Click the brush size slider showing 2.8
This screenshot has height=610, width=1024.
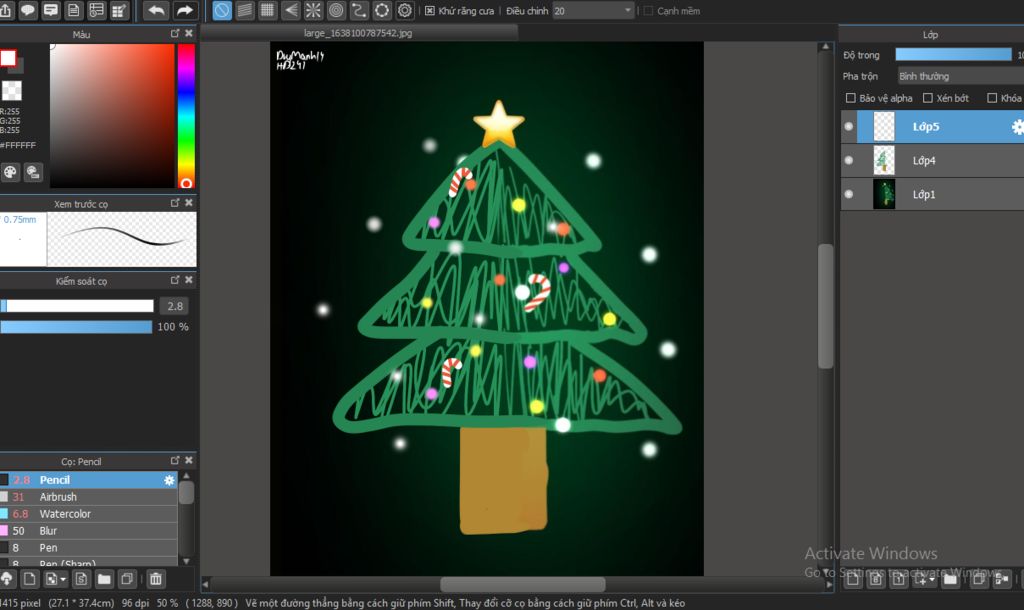pos(77,306)
